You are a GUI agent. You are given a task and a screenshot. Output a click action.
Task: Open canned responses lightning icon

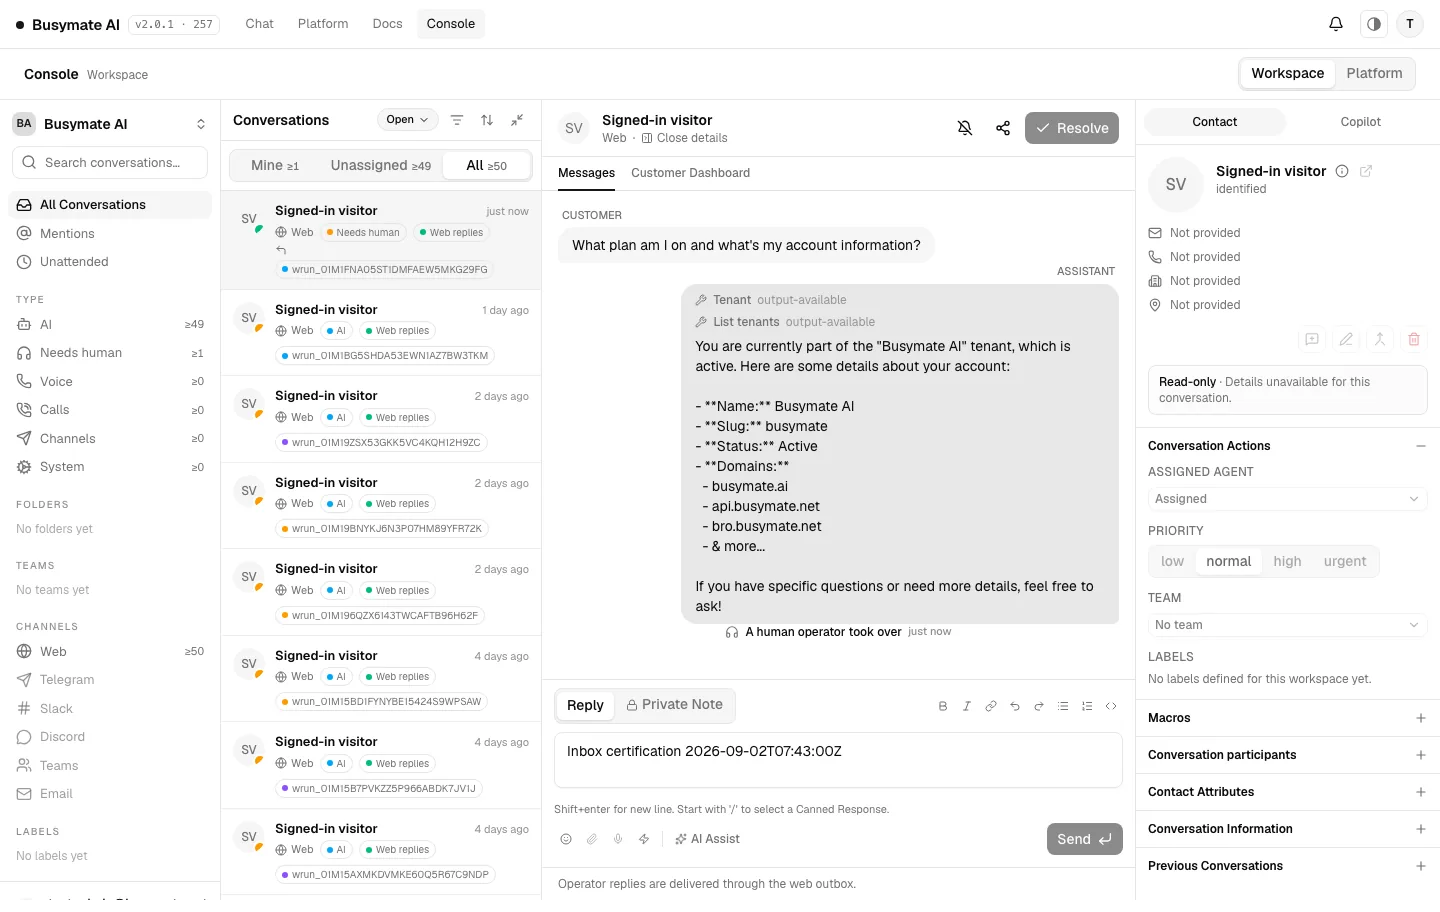[644, 839]
